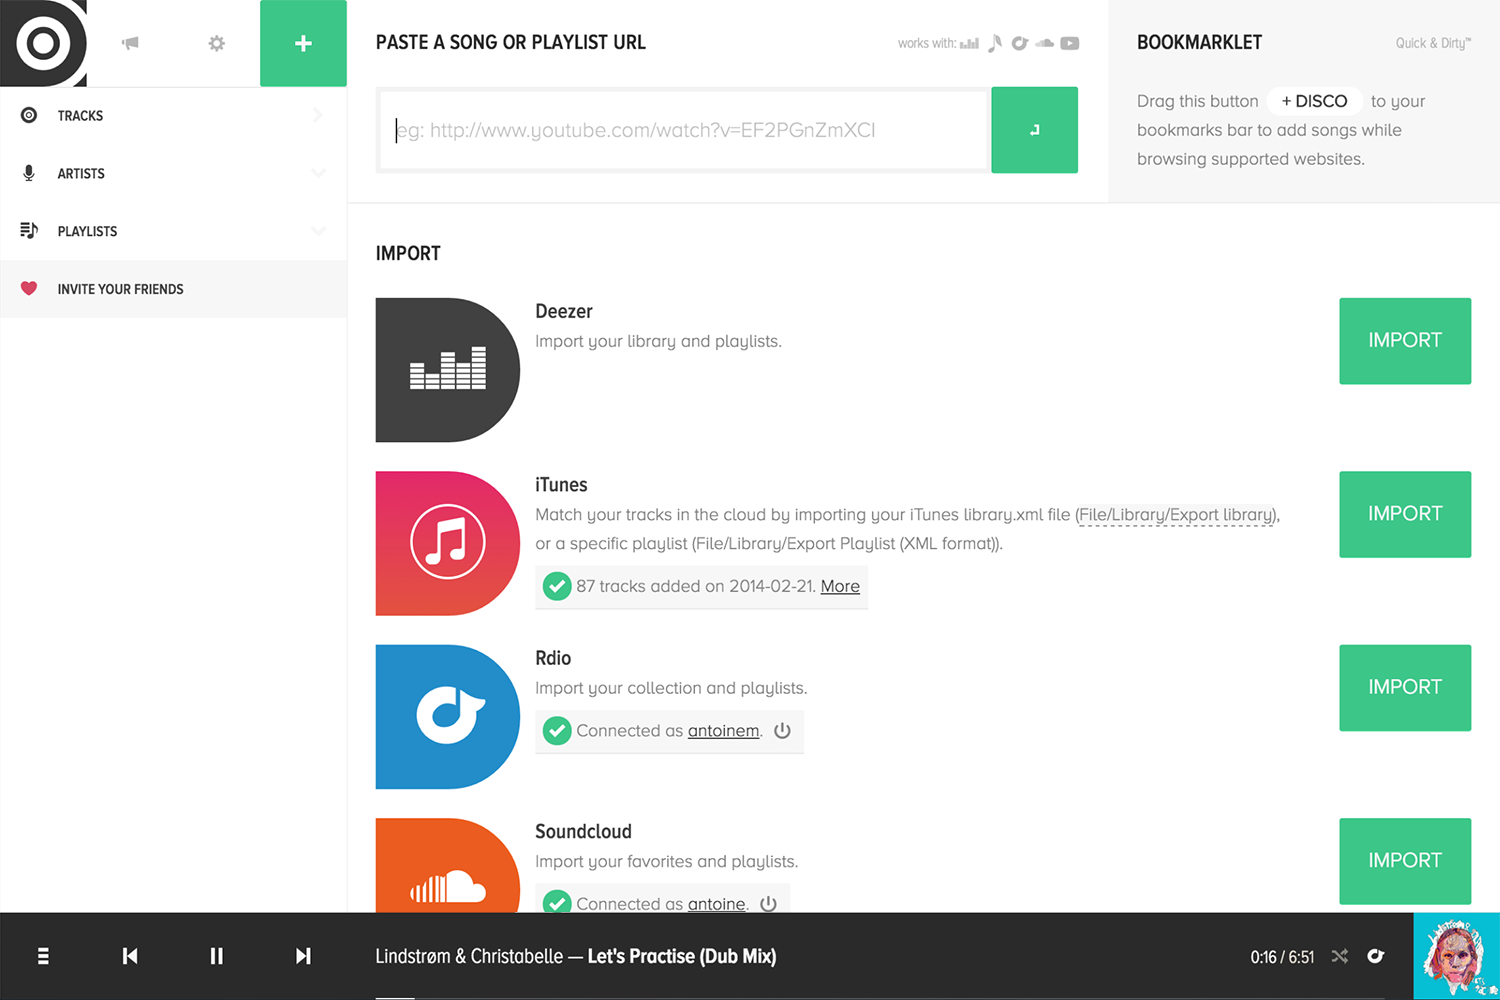This screenshot has width=1500, height=1000.
Task: Click the 'Soundcloud' service name text
Action: (x=583, y=832)
